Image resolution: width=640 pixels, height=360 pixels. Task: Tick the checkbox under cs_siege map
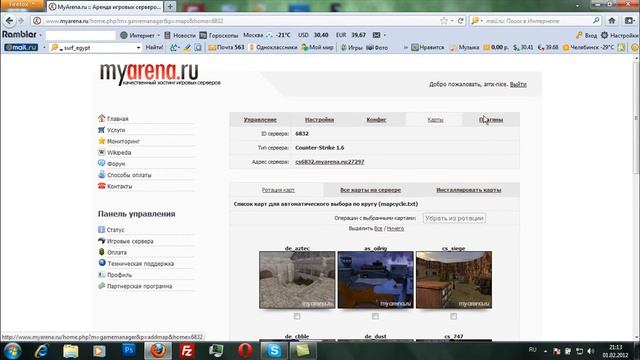[x=453, y=316]
